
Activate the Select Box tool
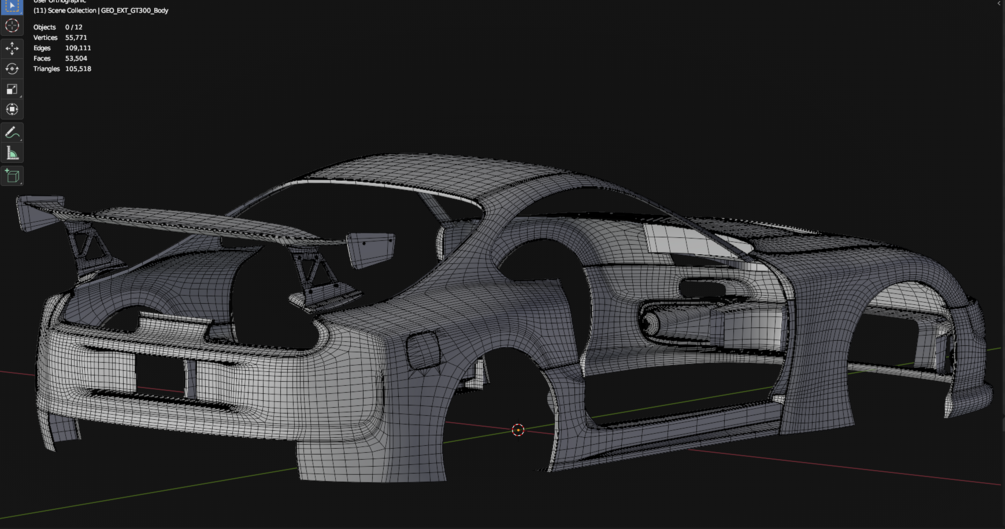point(12,6)
